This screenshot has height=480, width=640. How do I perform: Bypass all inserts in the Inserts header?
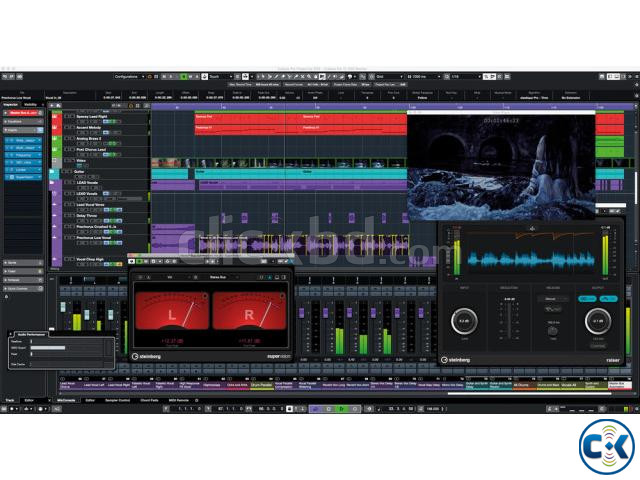[x=40, y=130]
